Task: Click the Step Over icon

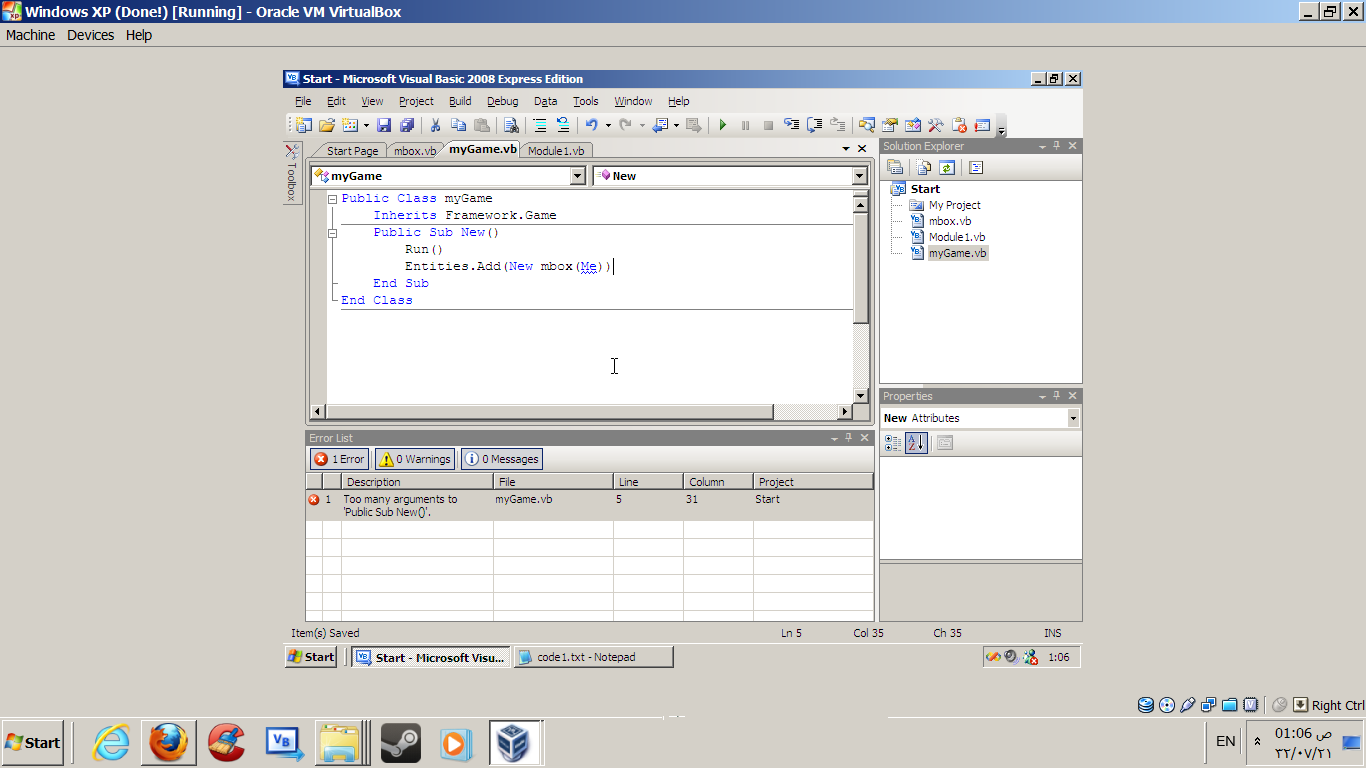Action: point(815,125)
